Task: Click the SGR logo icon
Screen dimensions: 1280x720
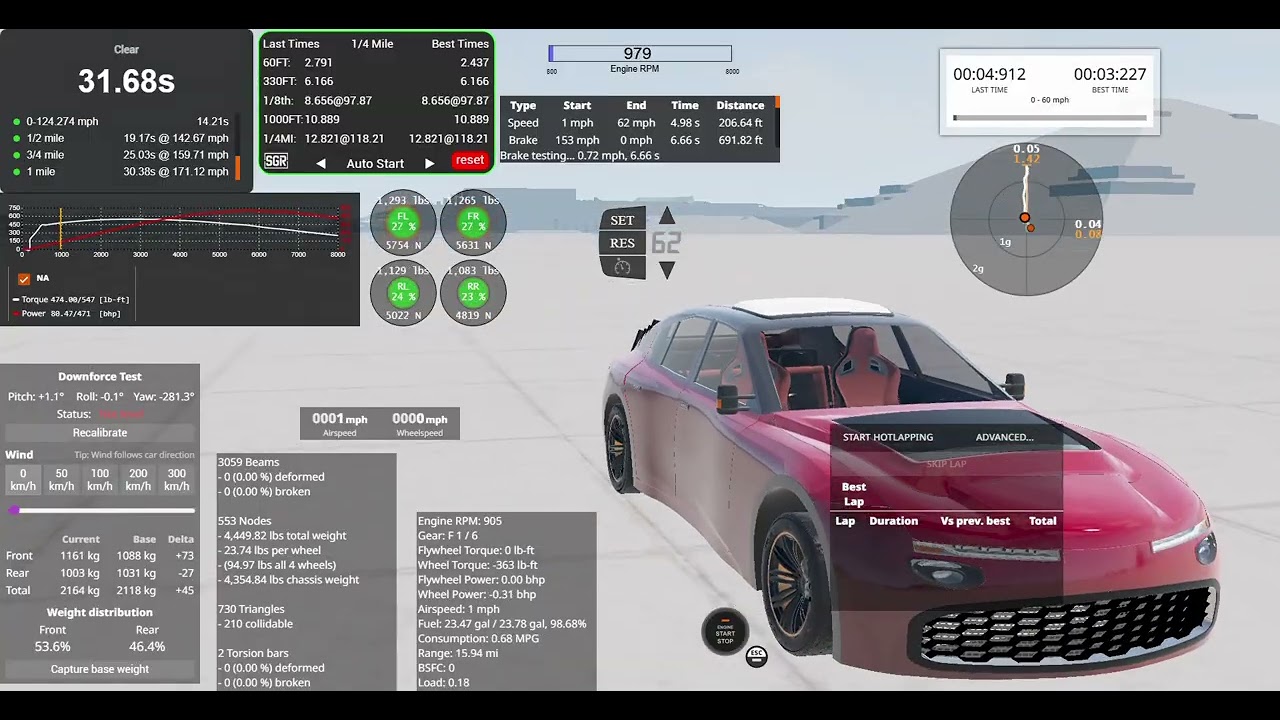Action: (276, 161)
